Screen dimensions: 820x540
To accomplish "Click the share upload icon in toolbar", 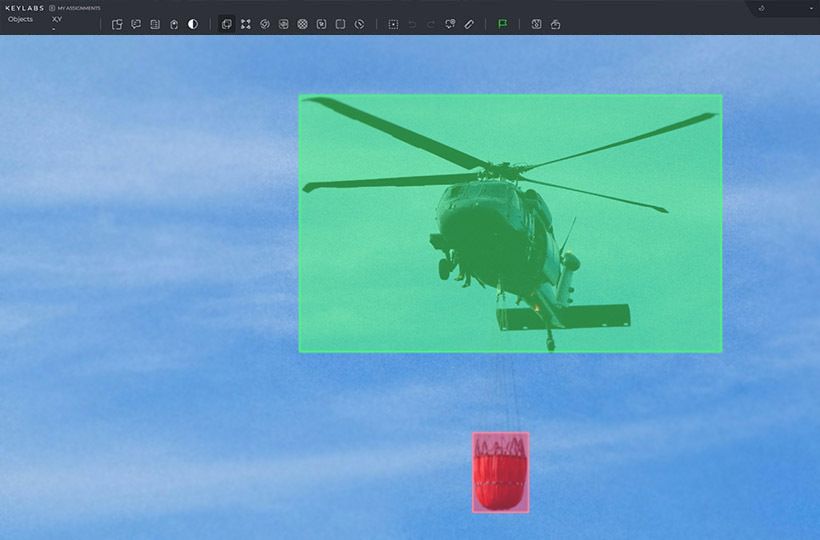I will [555, 24].
